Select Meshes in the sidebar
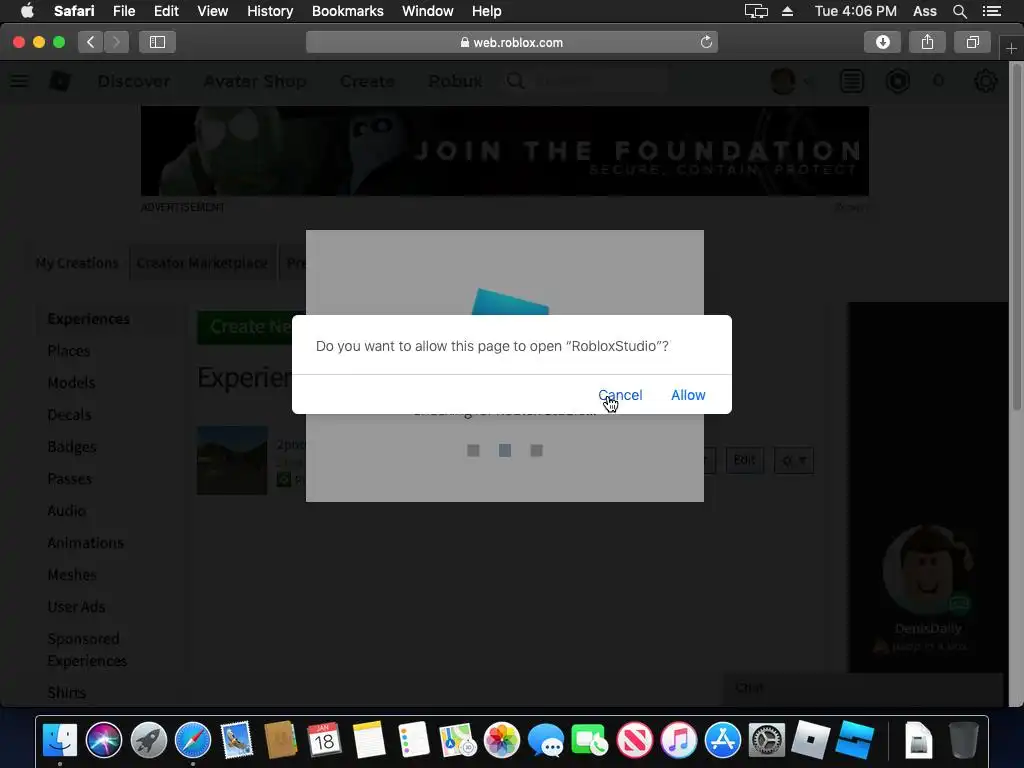The image size is (1024, 768). (72, 575)
